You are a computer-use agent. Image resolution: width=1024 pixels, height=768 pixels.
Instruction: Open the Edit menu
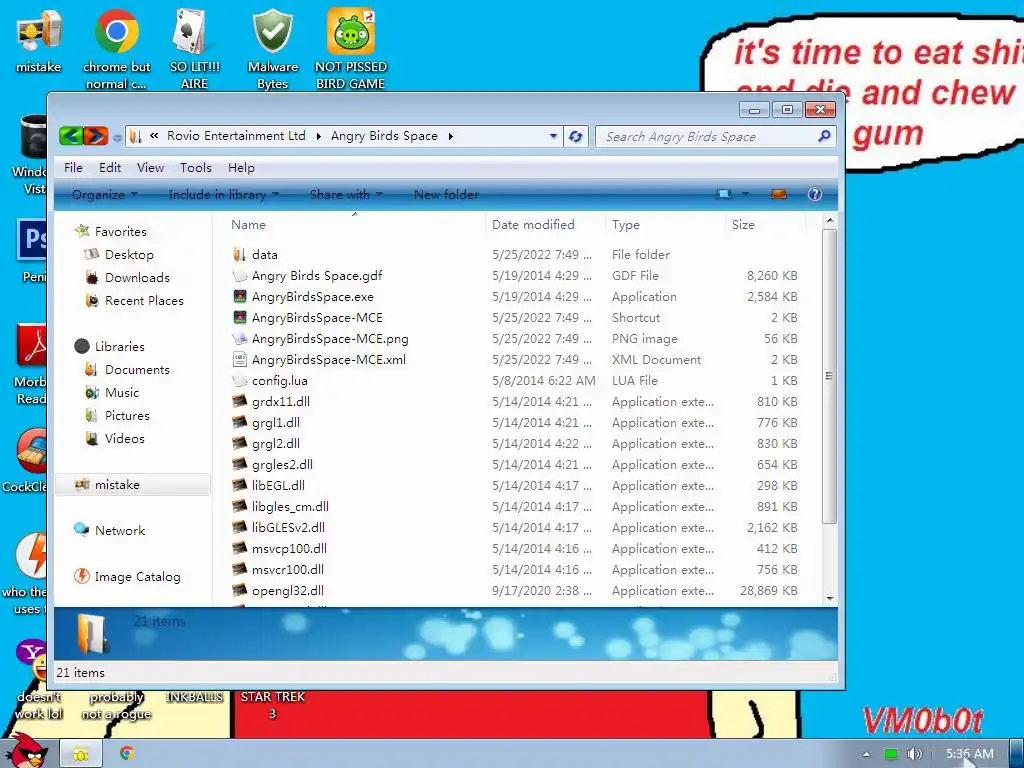110,168
